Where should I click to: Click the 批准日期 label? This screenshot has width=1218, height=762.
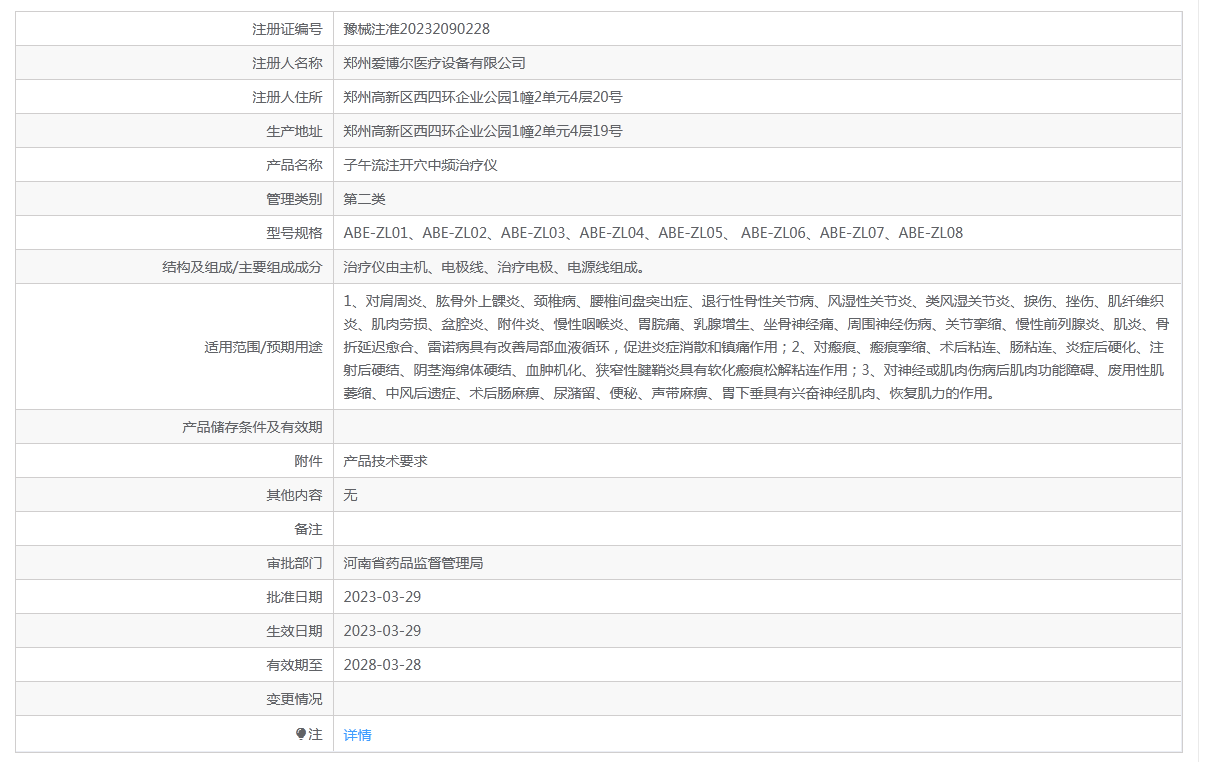[x=294, y=597]
